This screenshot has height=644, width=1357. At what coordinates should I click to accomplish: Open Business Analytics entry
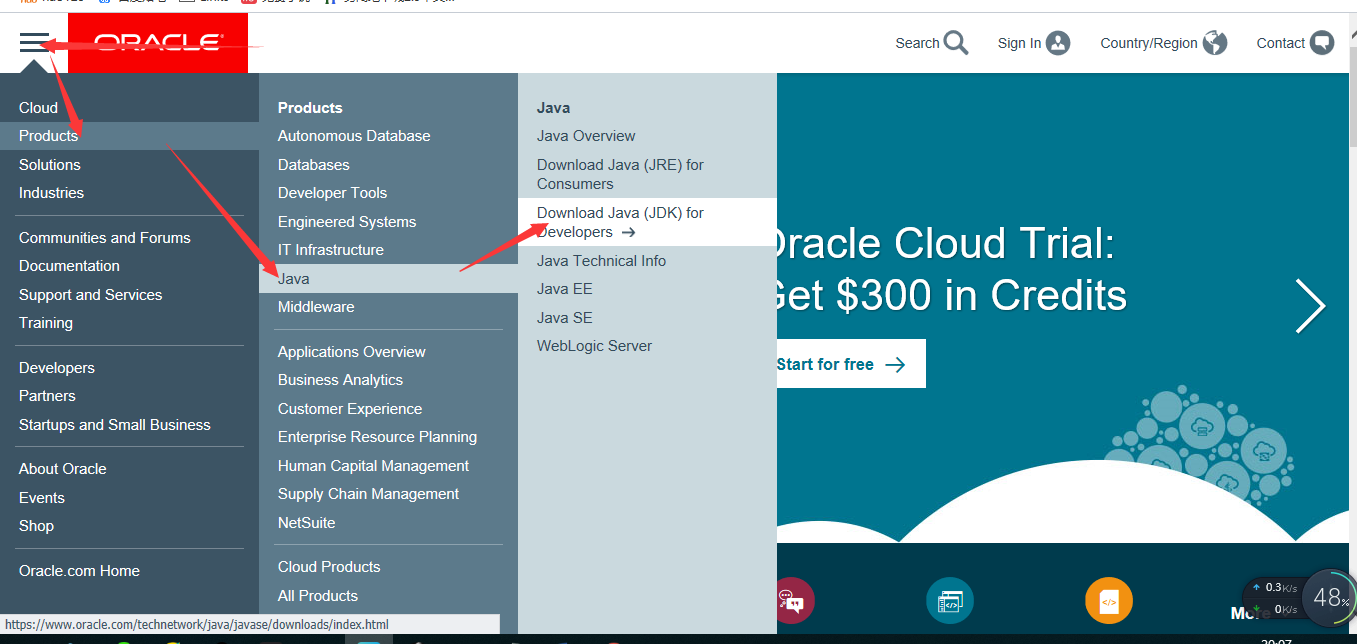340,380
